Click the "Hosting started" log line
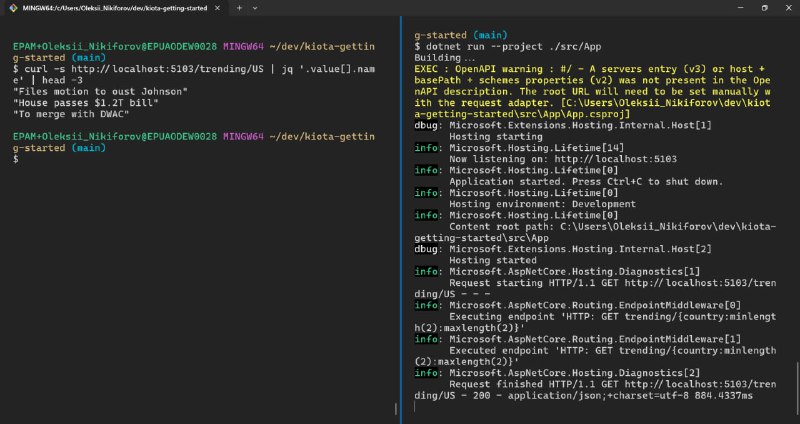Screen dimensions: 800x424 point(492,260)
